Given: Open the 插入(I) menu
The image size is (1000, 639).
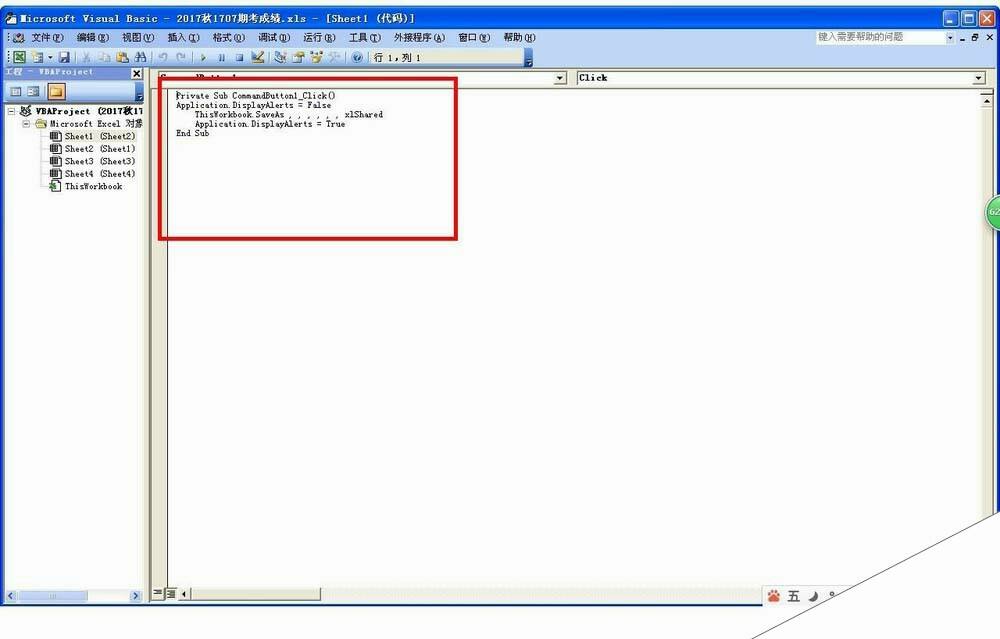Looking at the screenshot, I should [x=183, y=38].
